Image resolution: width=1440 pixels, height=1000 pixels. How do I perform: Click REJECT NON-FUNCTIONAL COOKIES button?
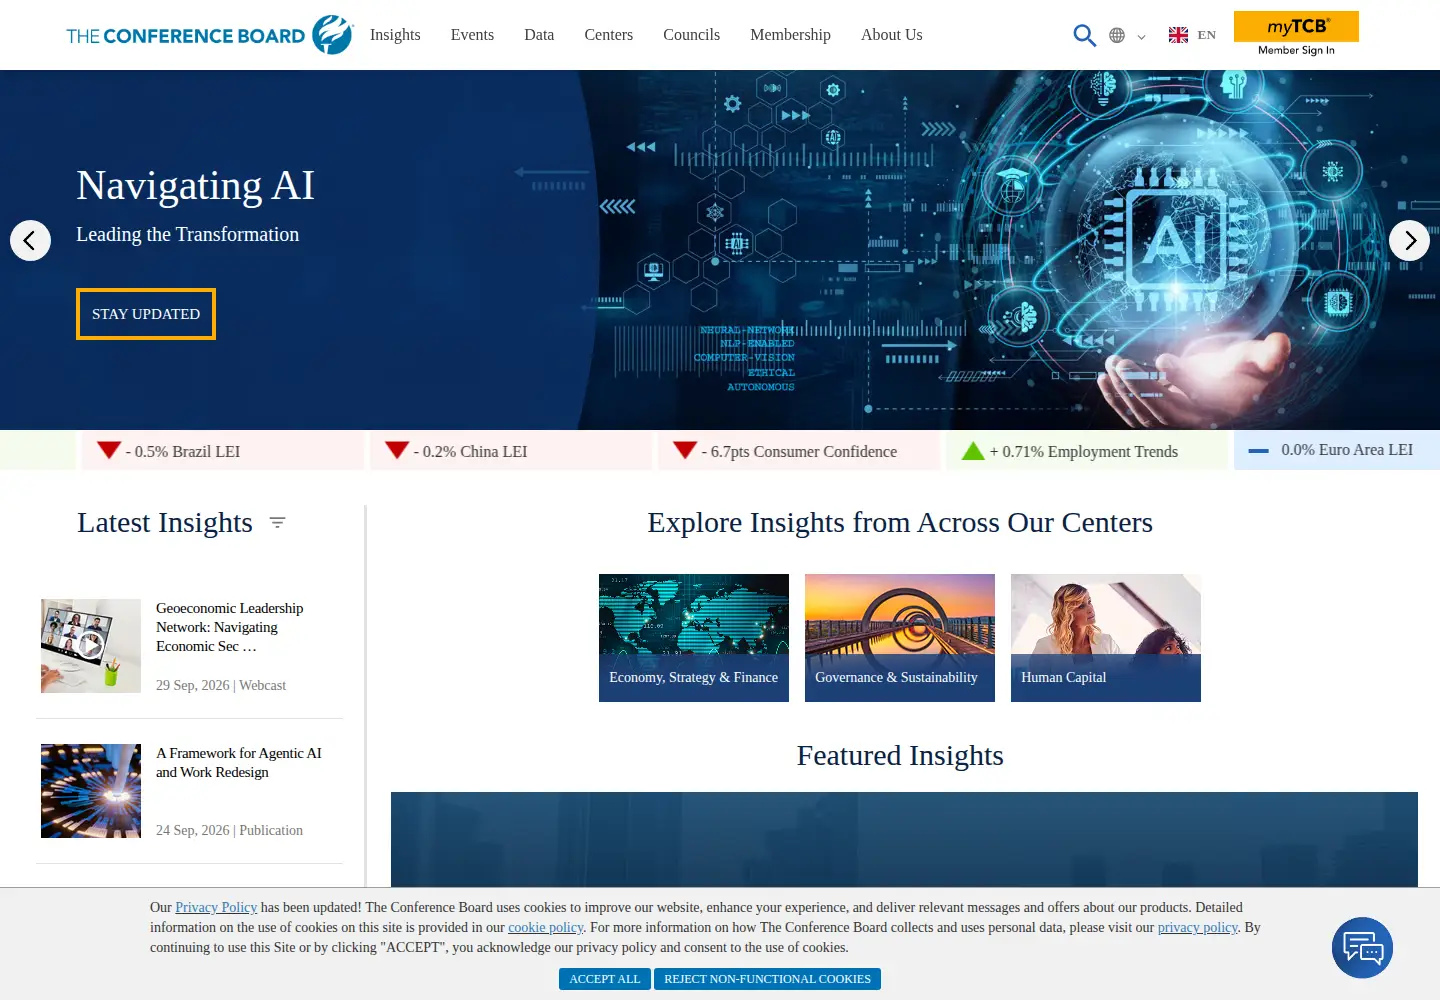[767, 979]
